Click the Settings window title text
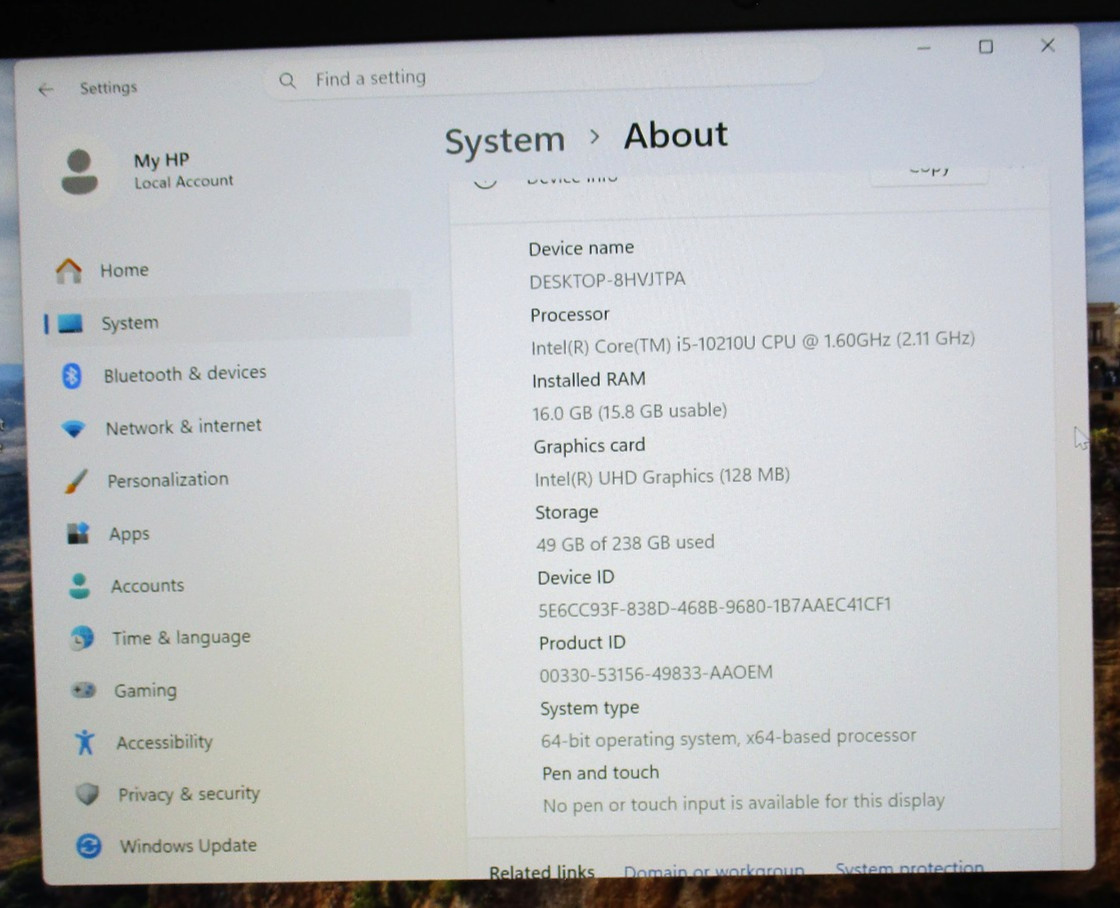 tap(108, 88)
